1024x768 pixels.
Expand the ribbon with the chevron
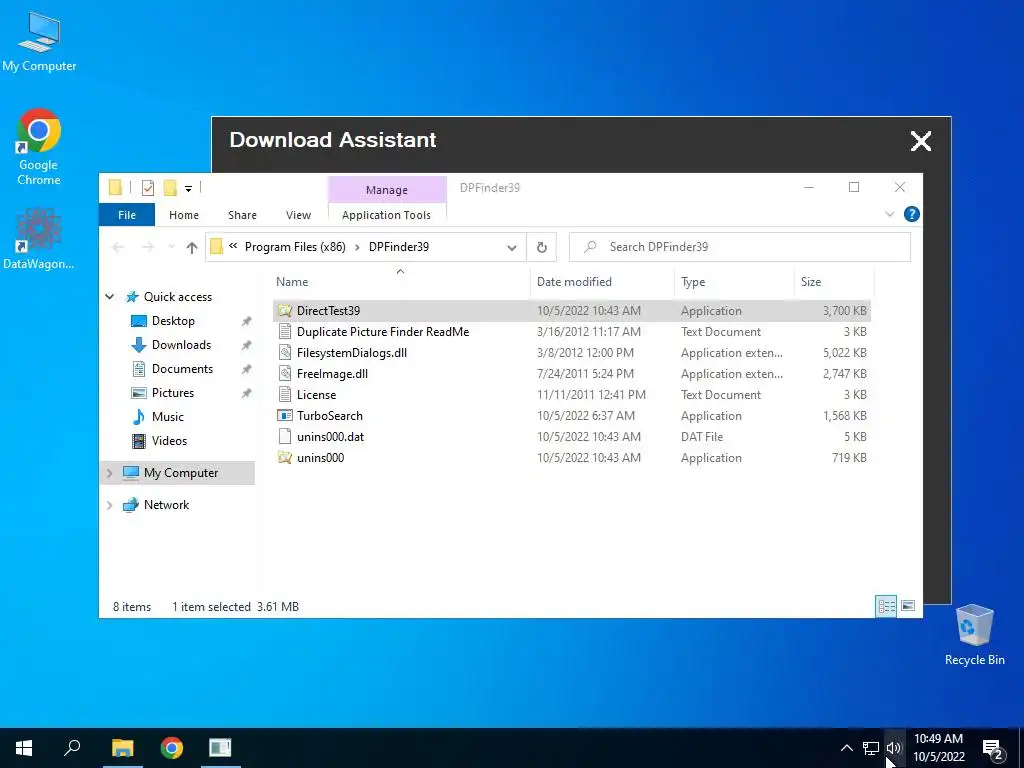click(x=889, y=214)
